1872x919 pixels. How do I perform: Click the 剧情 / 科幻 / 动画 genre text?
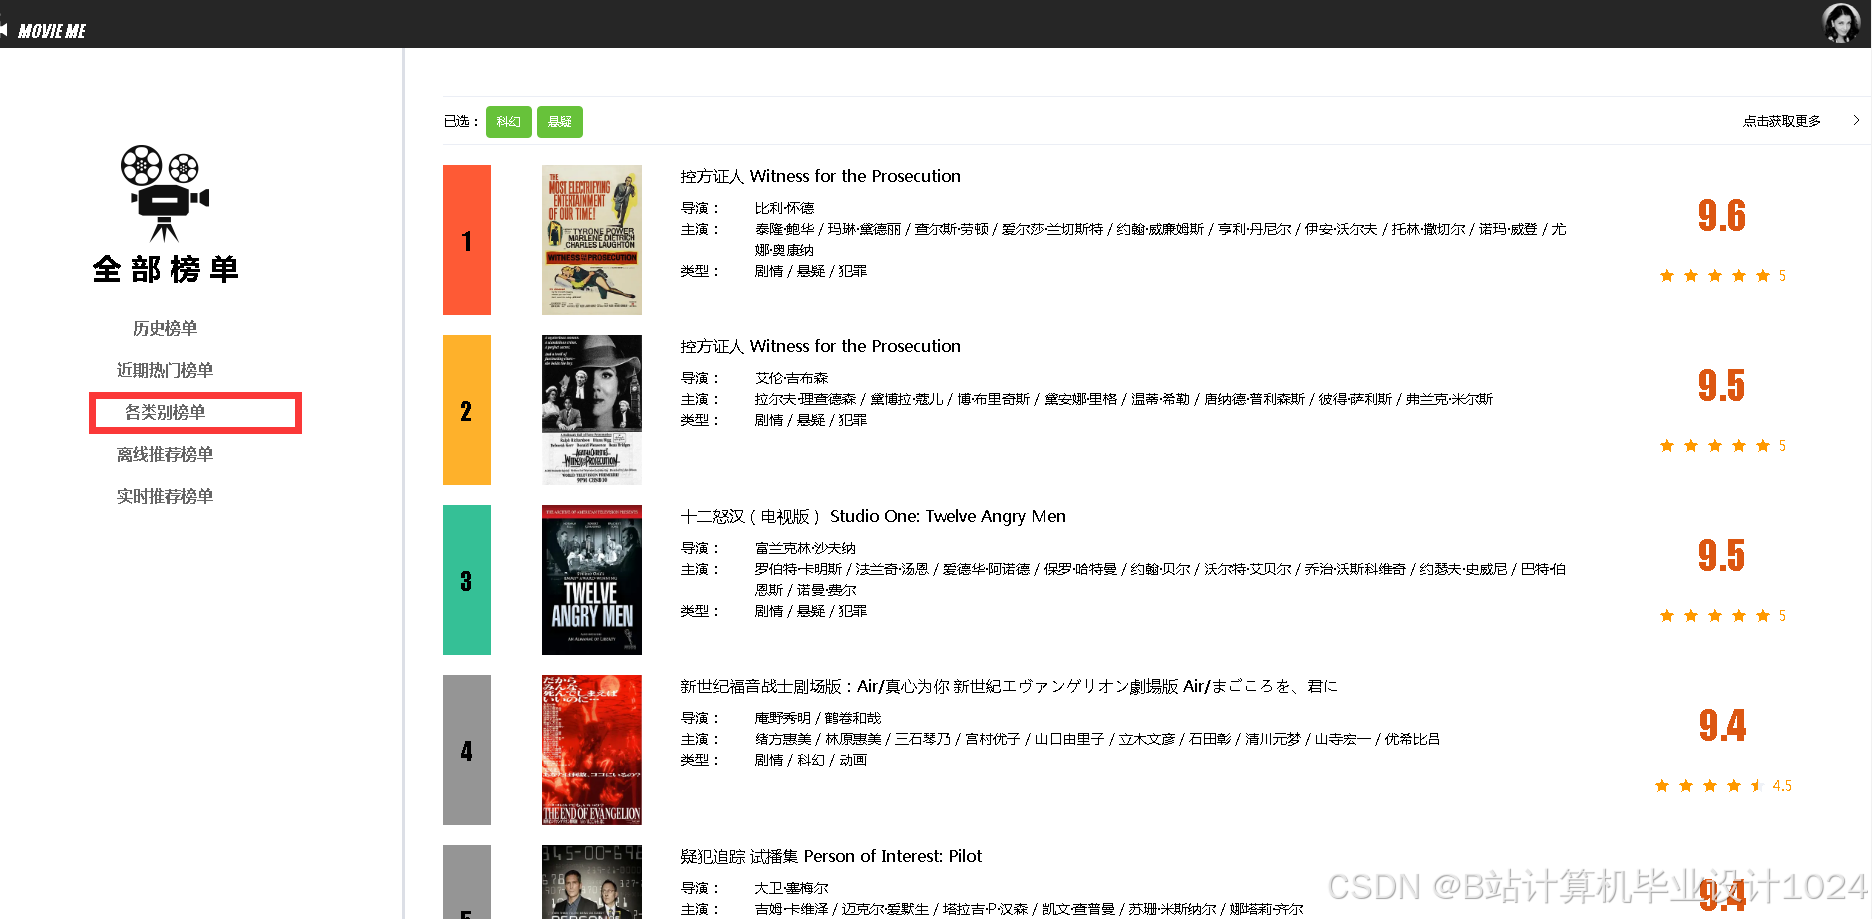[811, 760]
